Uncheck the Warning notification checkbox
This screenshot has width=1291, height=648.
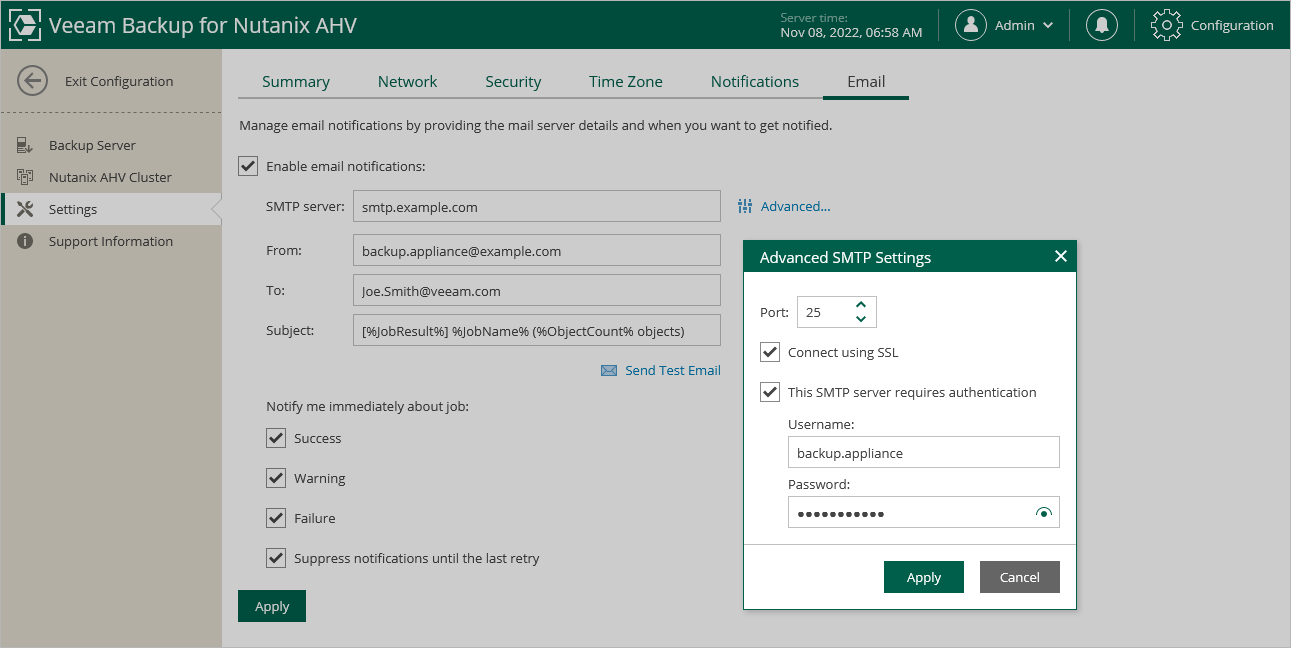(276, 478)
